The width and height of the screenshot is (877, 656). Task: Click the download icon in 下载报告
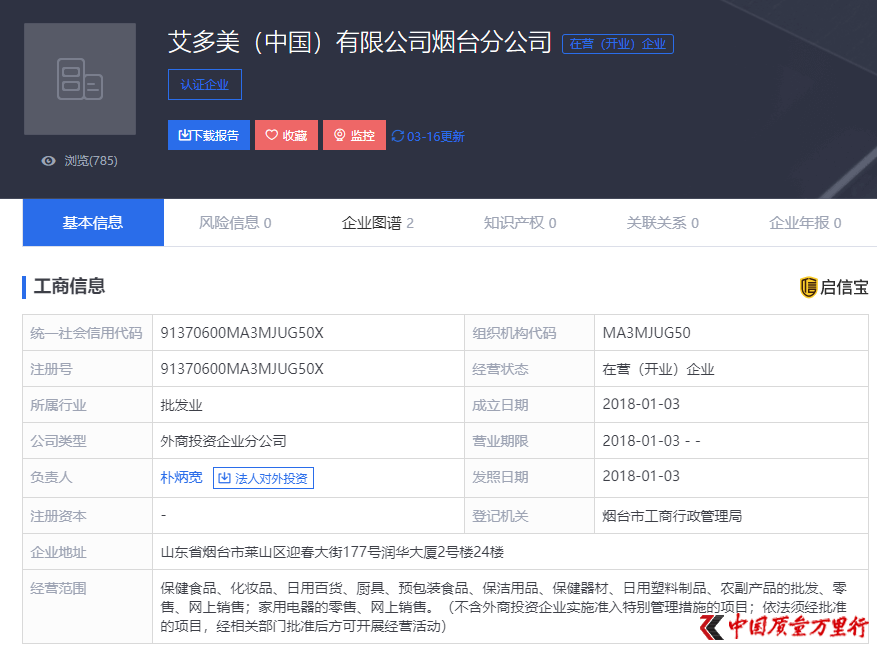[x=184, y=135]
